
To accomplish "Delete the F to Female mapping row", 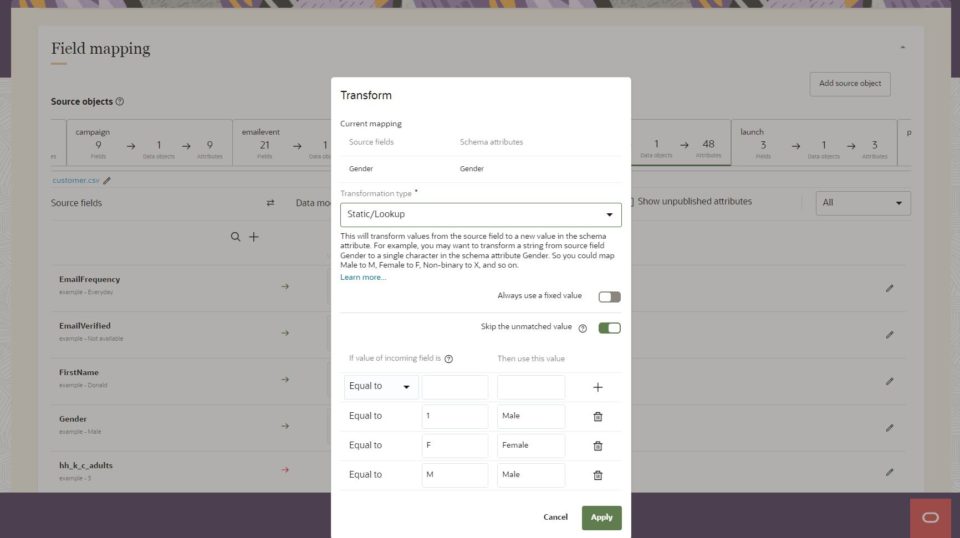I will coord(598,446).
